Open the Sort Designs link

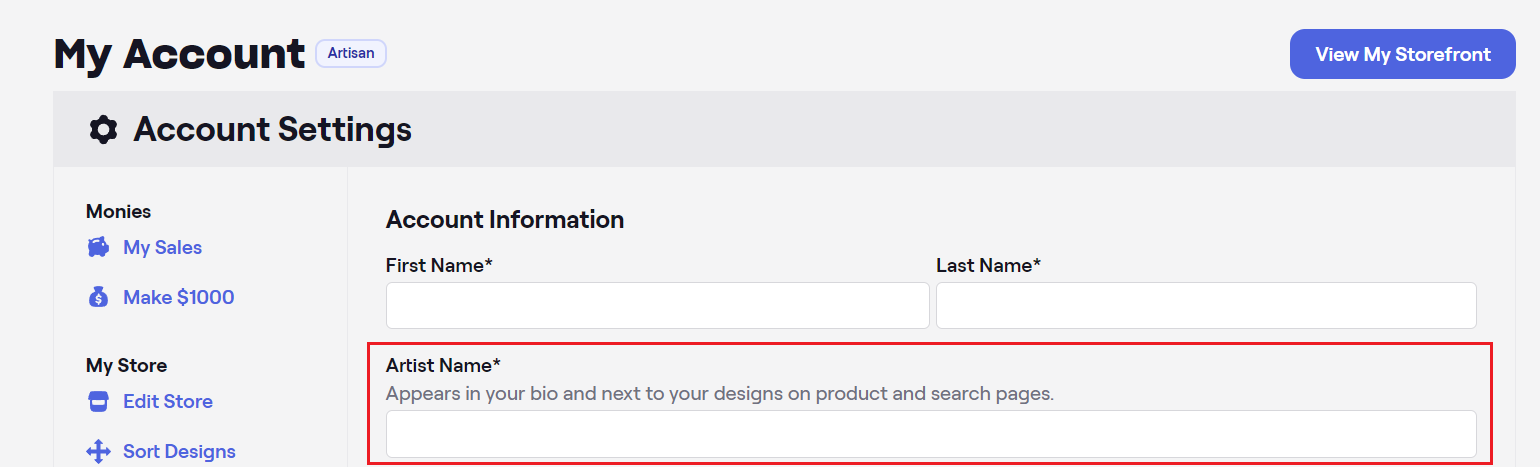[x=179, y=451]
